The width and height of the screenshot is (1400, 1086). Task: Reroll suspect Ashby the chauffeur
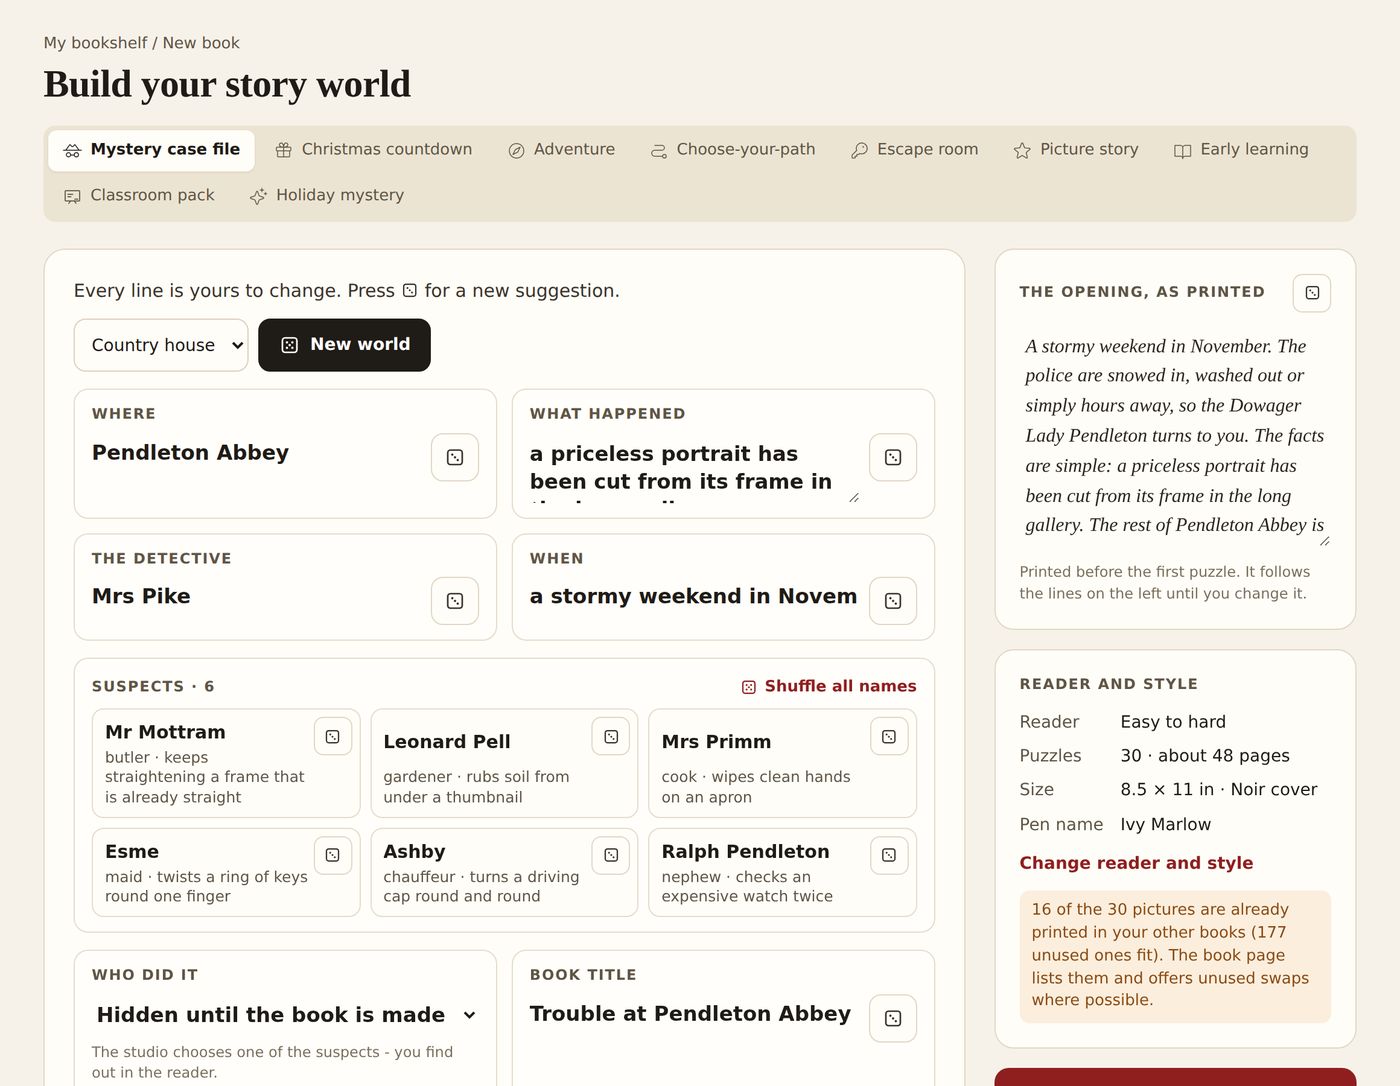click(x=611, y=855)
